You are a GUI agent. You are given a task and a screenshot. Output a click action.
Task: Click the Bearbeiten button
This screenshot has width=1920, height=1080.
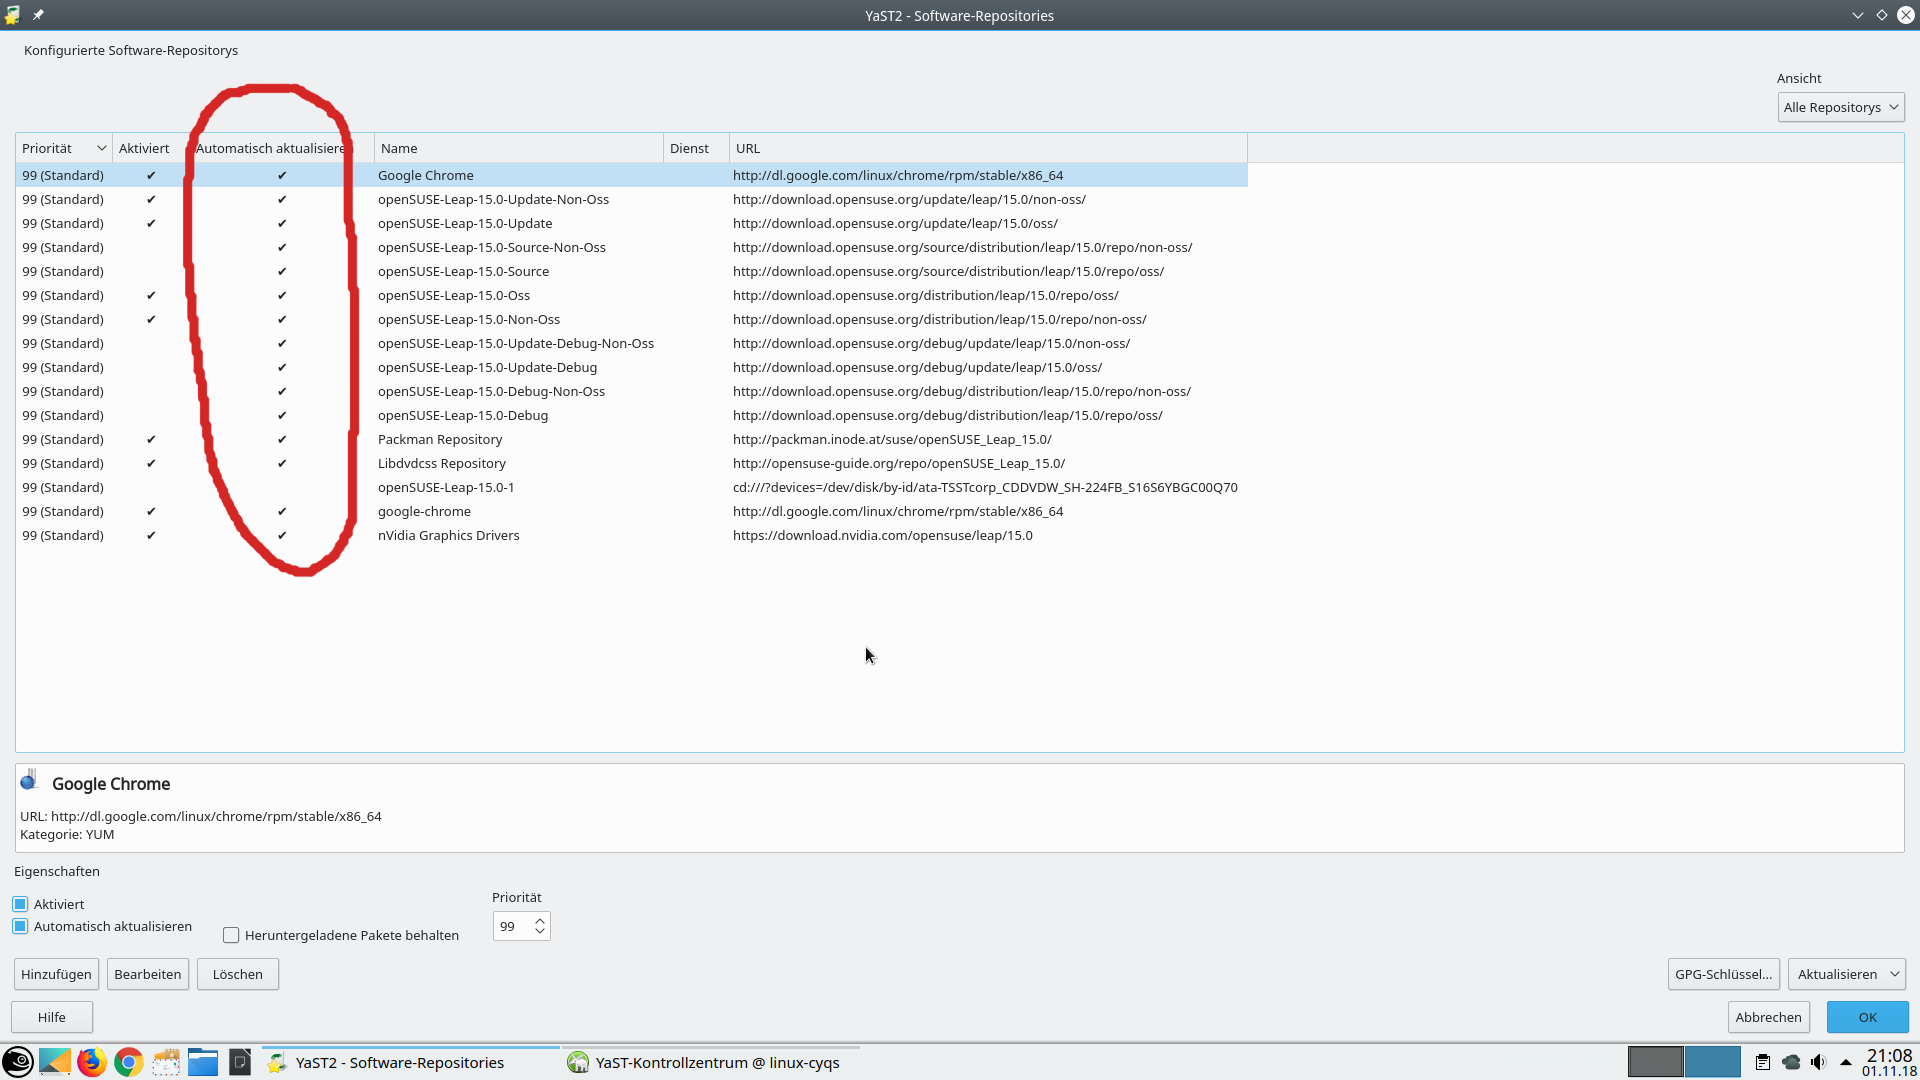tap(148, 974)
